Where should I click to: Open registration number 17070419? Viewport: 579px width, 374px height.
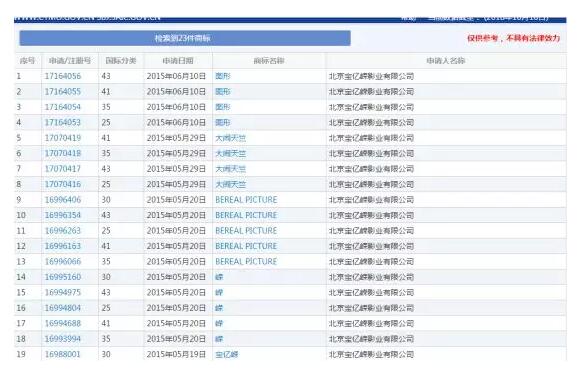[x=62, y=138]
